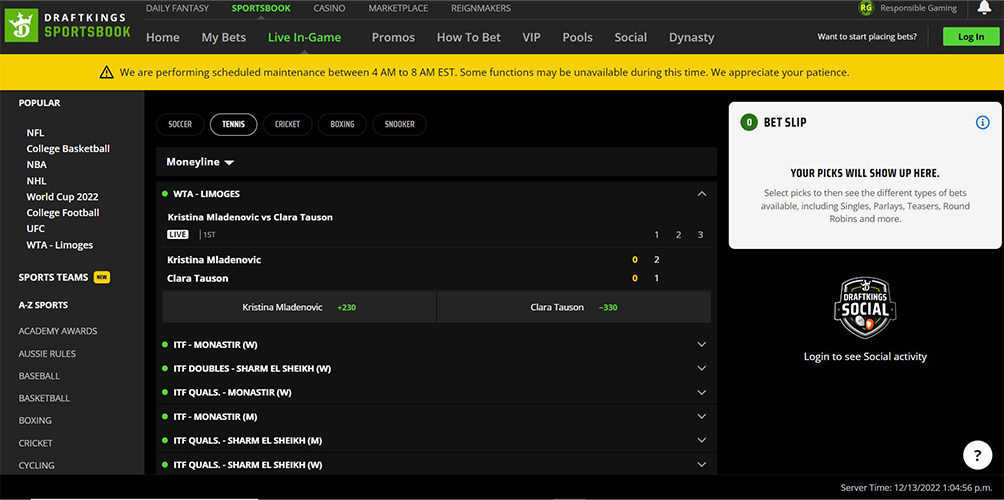
Task: Open the Dynasty page
Action: click(x=692, y=37)
